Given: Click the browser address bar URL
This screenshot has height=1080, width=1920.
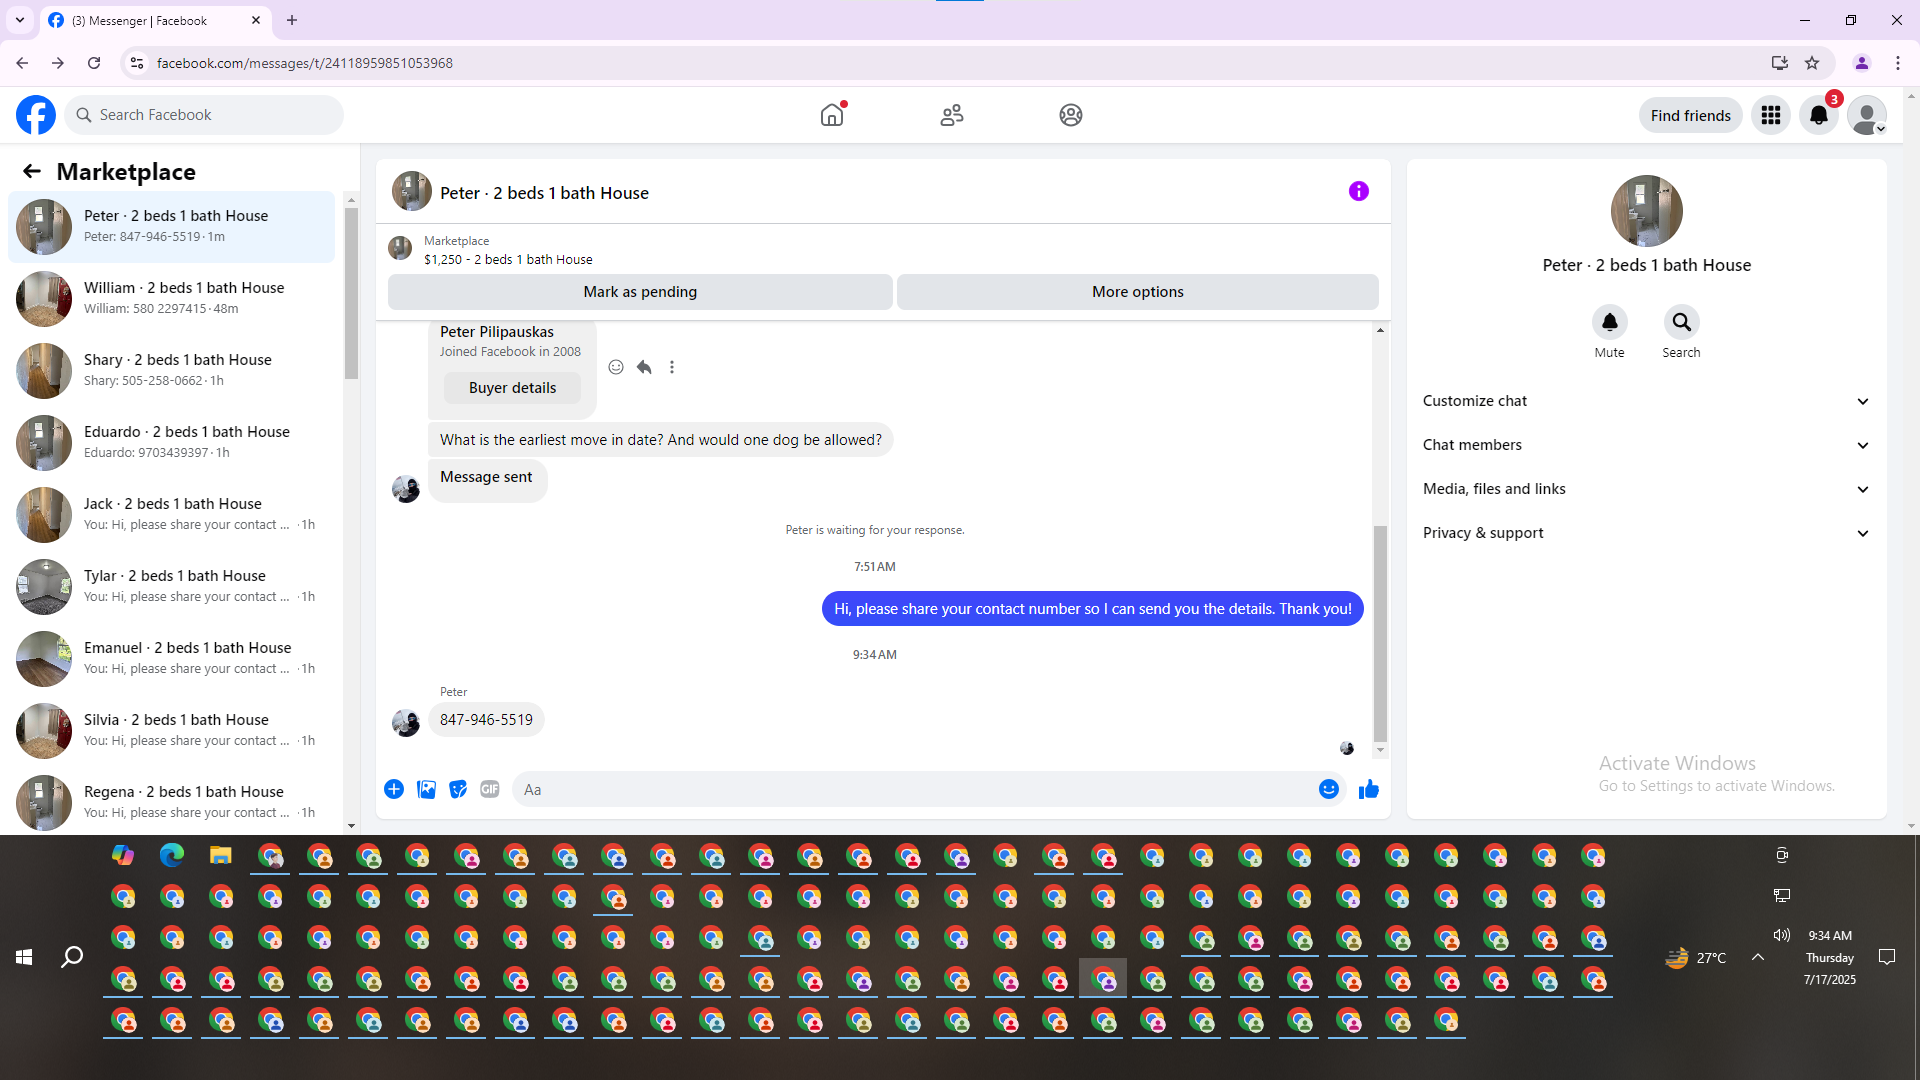Looking at the screenshot, I should point(305,63).
